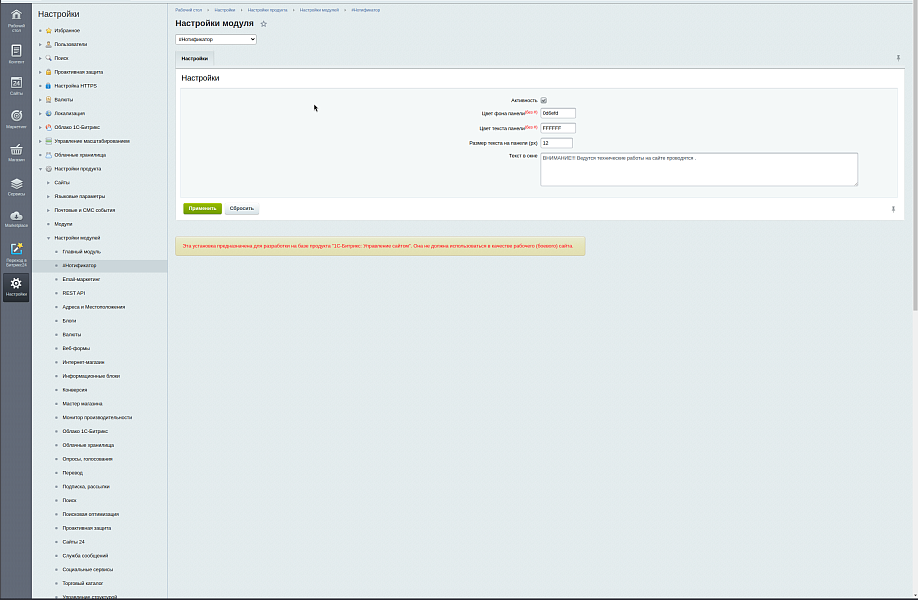Click the panel background color field
This screenshot has width=918, height=600.
coord(558,113)
